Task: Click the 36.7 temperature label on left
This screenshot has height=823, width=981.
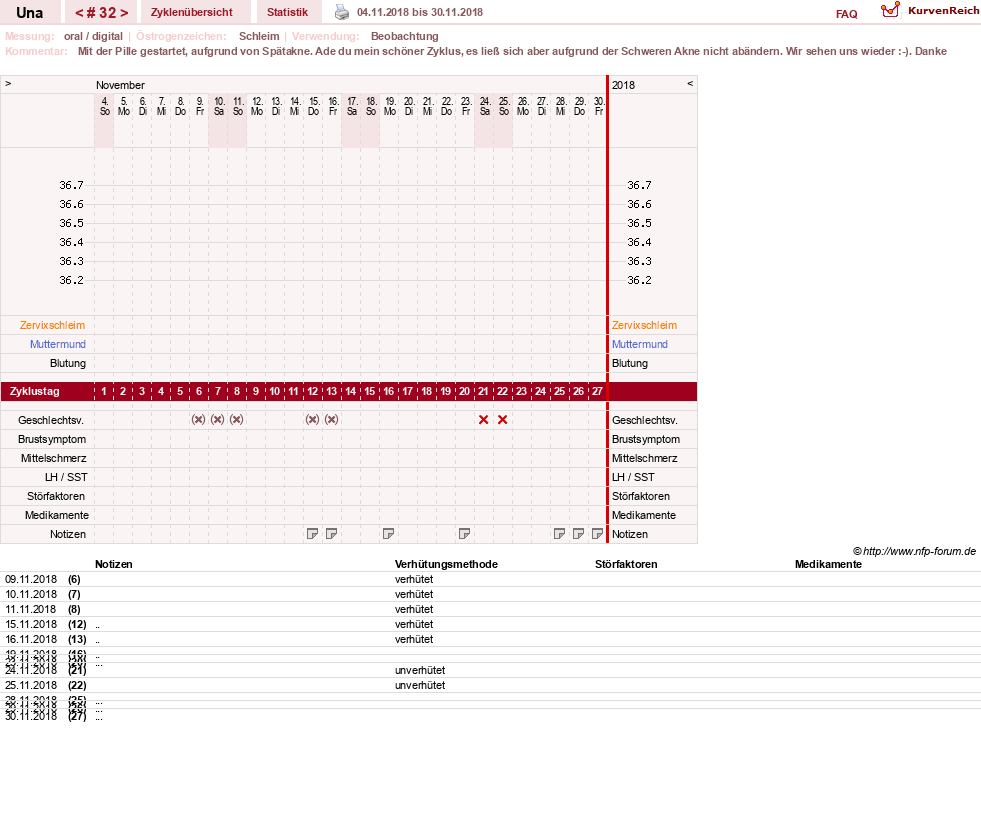Action: pos(71,185)
